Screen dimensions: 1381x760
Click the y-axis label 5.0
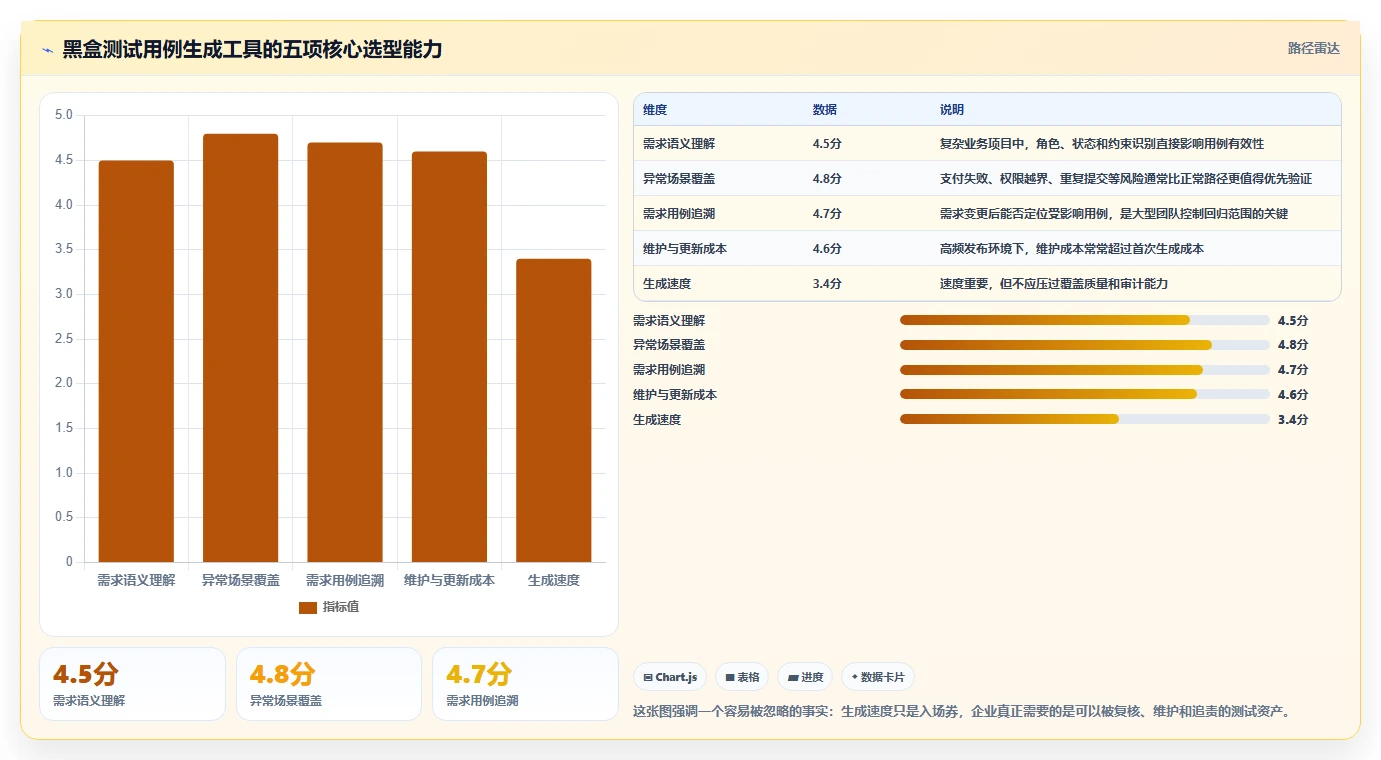click(x=64, y=115)
